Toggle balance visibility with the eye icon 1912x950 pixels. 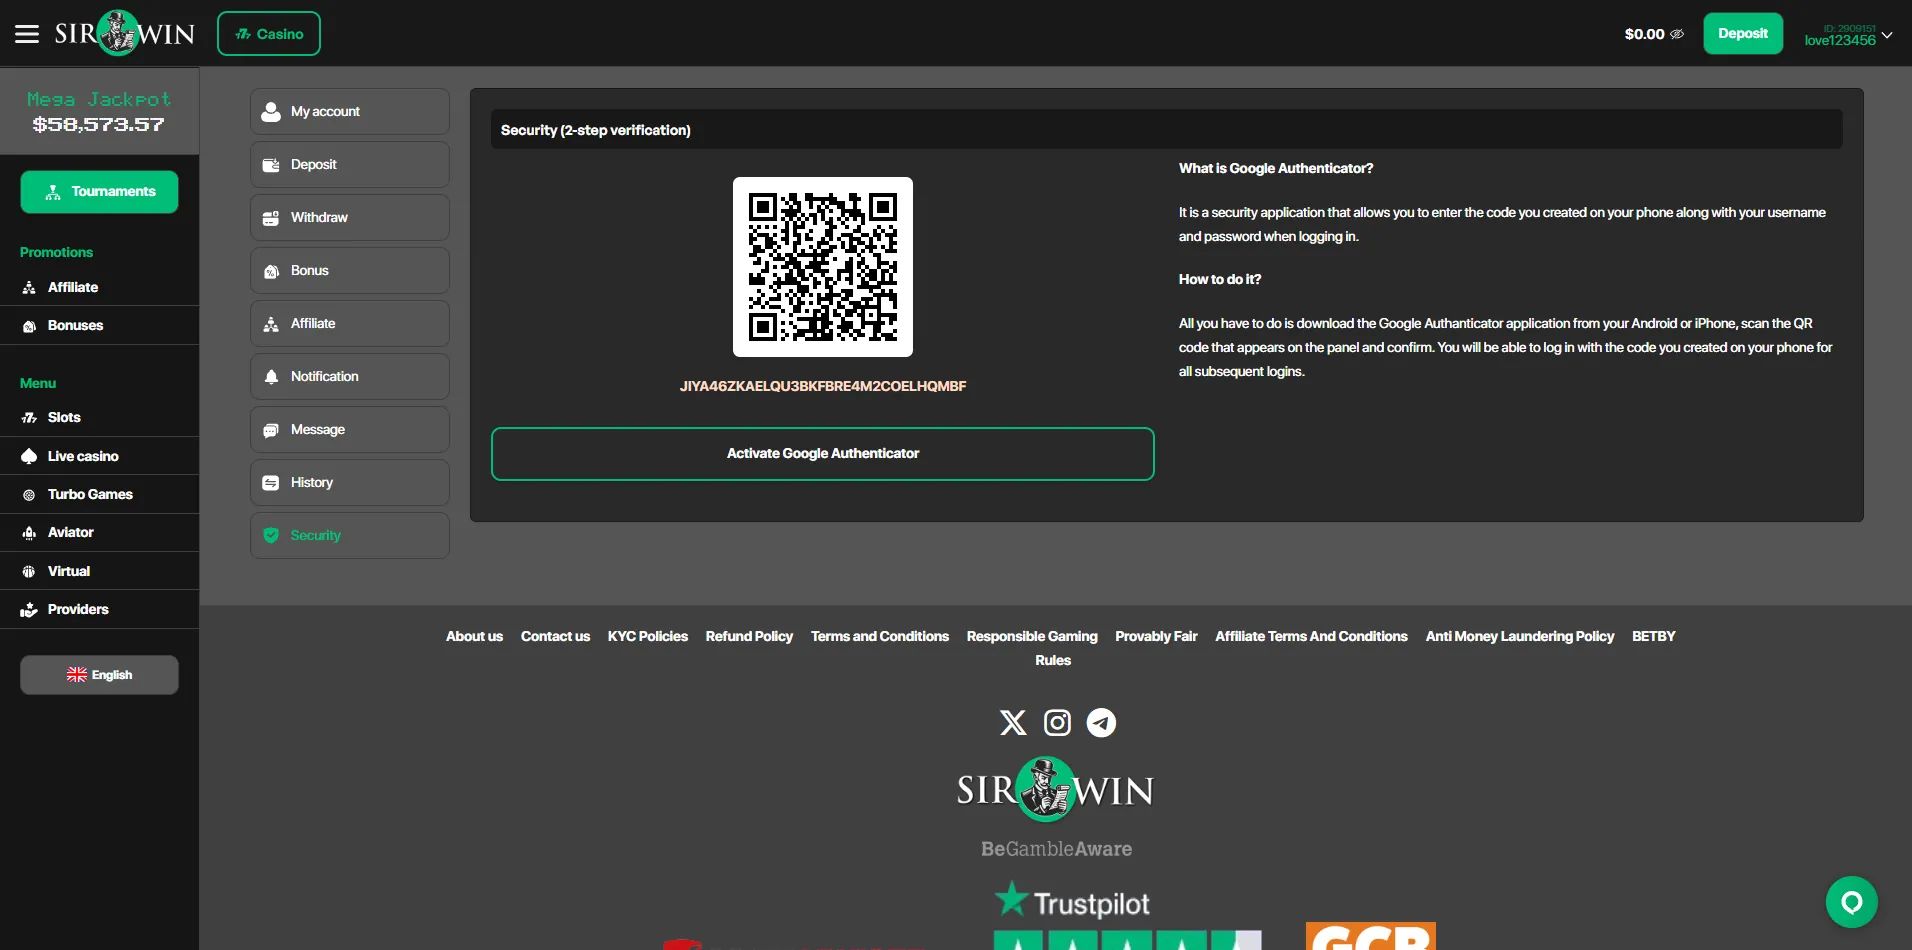tap(1678, 33)
